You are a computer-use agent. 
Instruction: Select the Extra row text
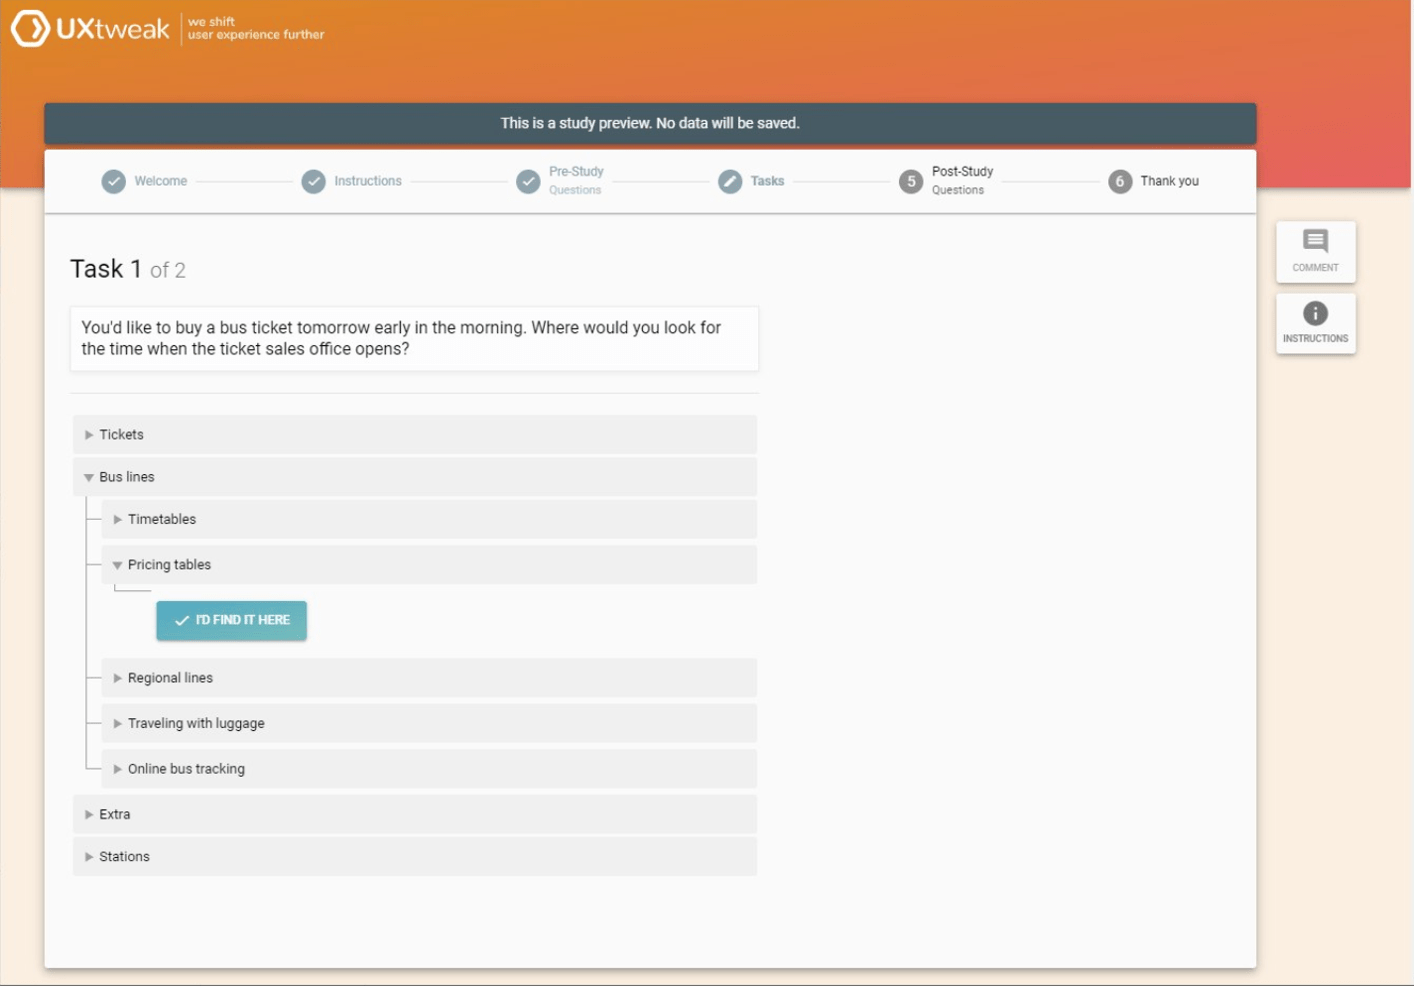pyautogui.click(x=114, y=814)
